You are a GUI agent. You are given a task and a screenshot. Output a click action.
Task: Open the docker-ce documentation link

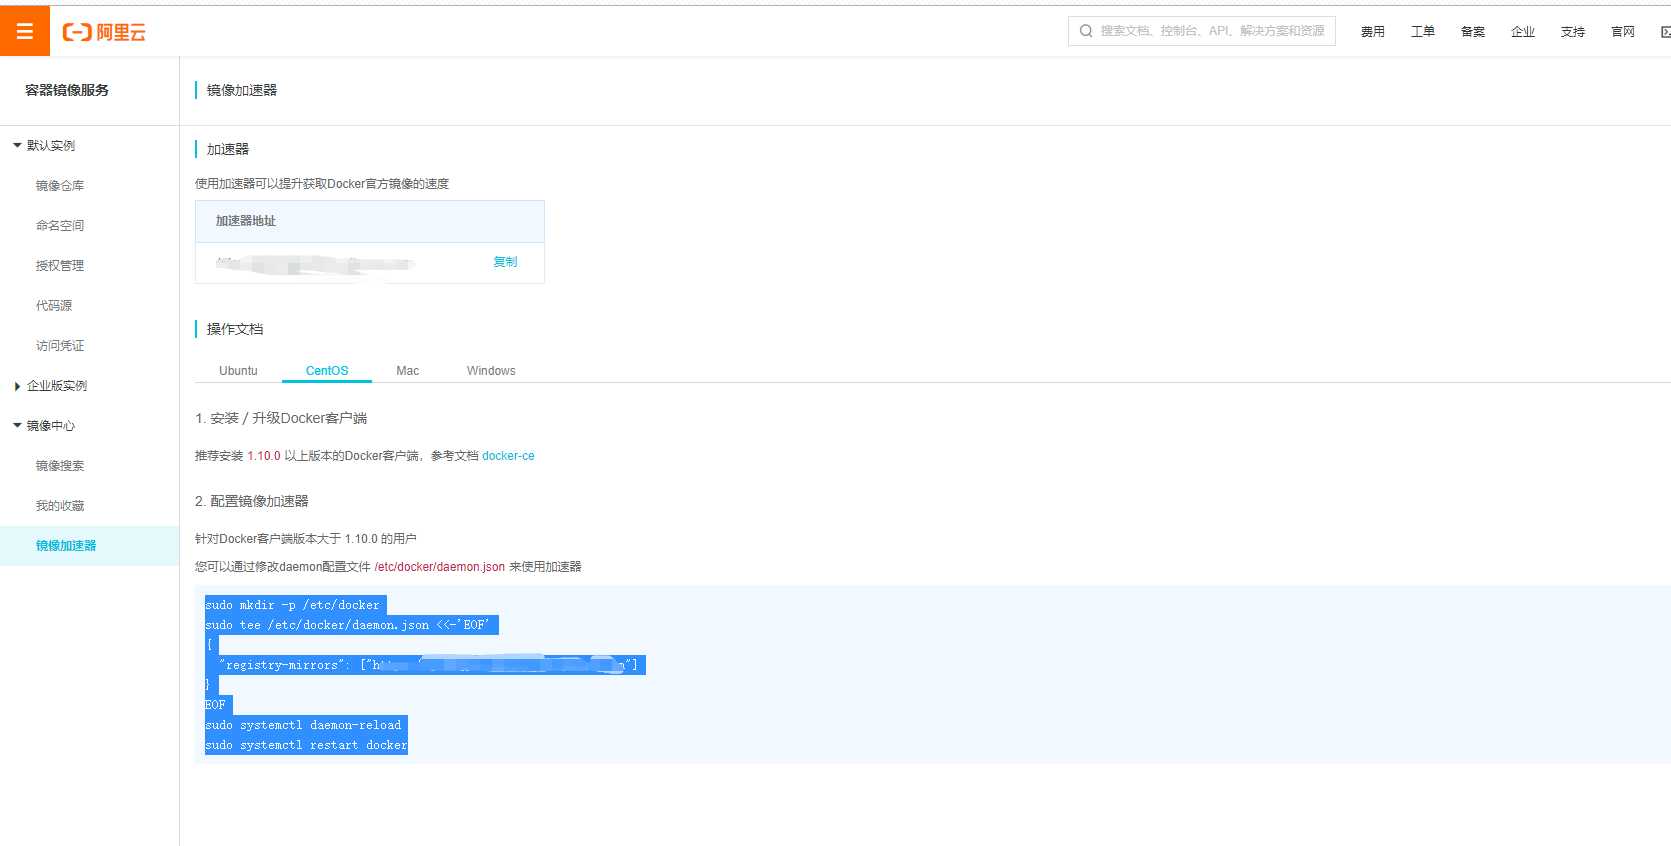click(x=508, y=456)
